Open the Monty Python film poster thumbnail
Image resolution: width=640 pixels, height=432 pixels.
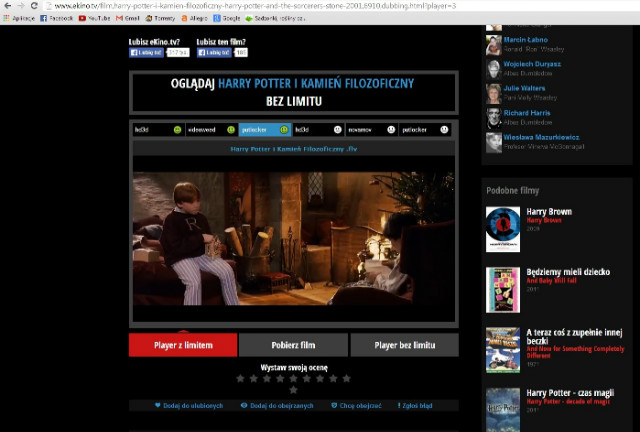[503, 350]
